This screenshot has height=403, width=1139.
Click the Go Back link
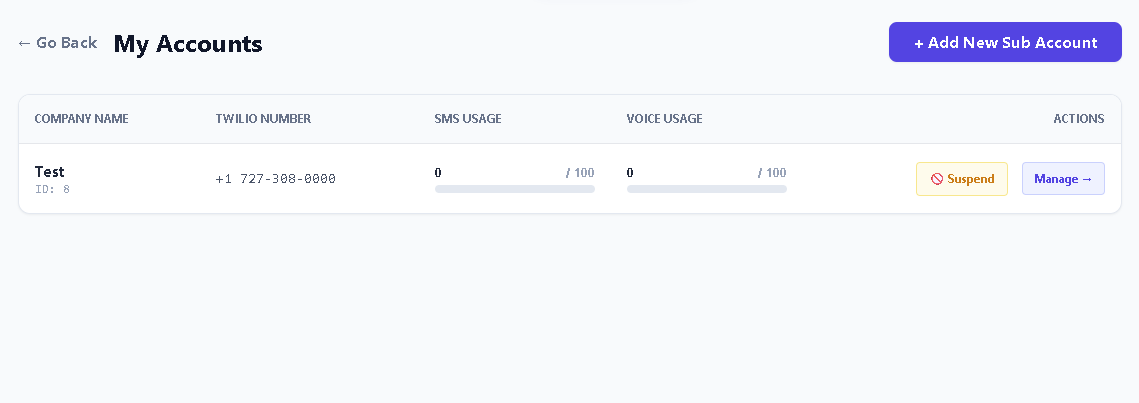57,43
